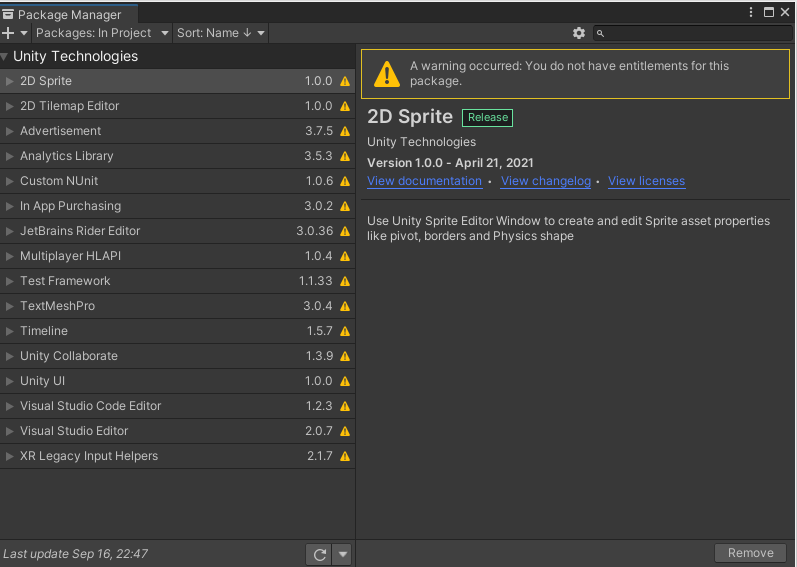Open the refresh options dropdown arrow
Image resolution: width=797 pixels, height=567 pixels.
pyautogui.click(x=343, y=554)
